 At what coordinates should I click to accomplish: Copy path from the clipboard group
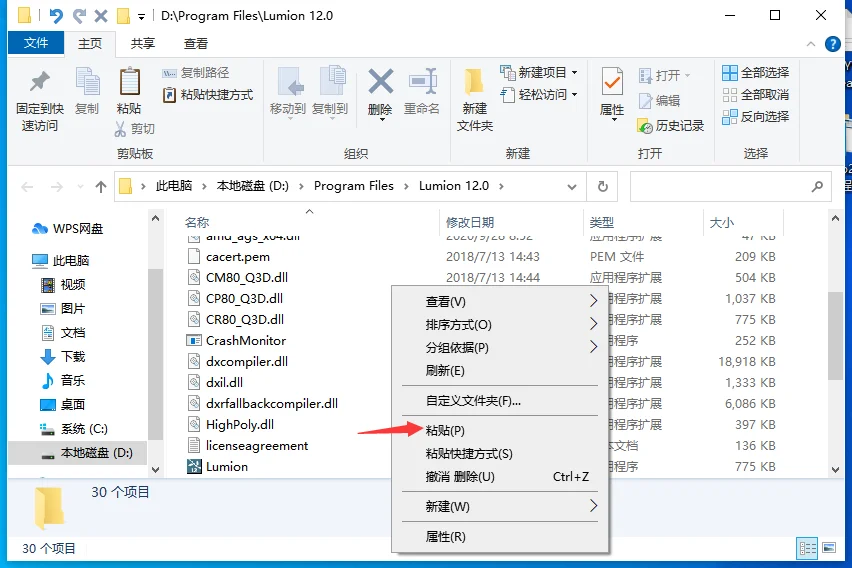[x=196, y=72]
